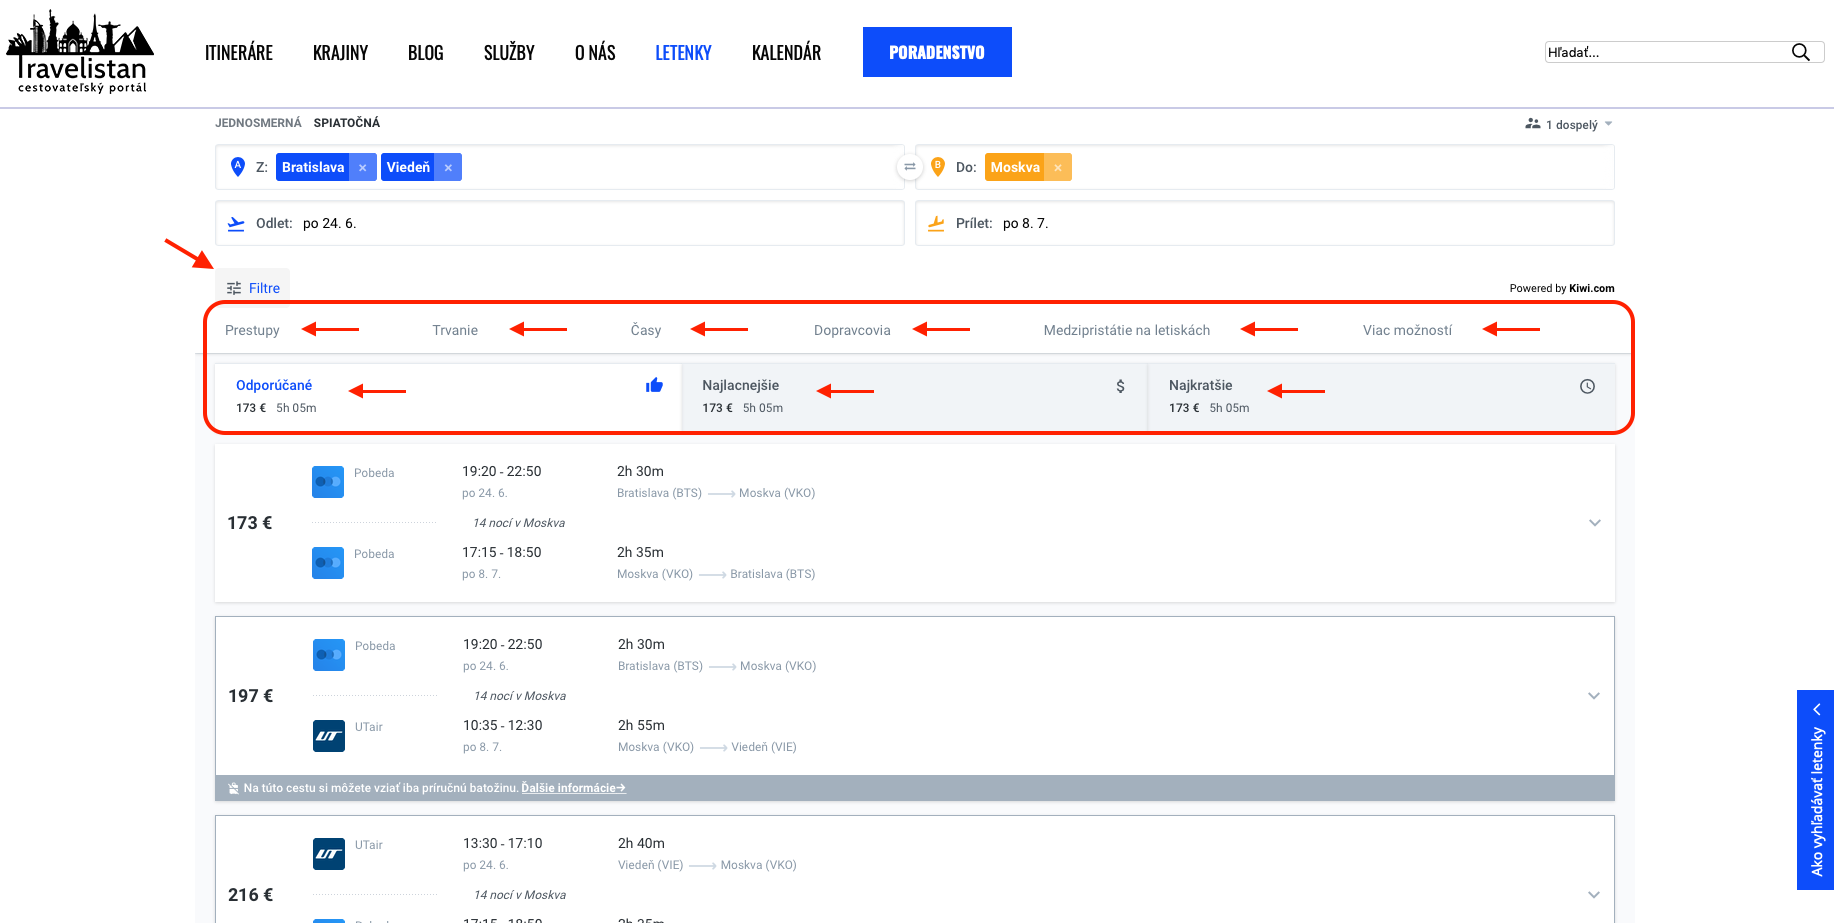Click the 173 € price of first result
Screen dimensions: 1834x923
[x=249, y=523]
